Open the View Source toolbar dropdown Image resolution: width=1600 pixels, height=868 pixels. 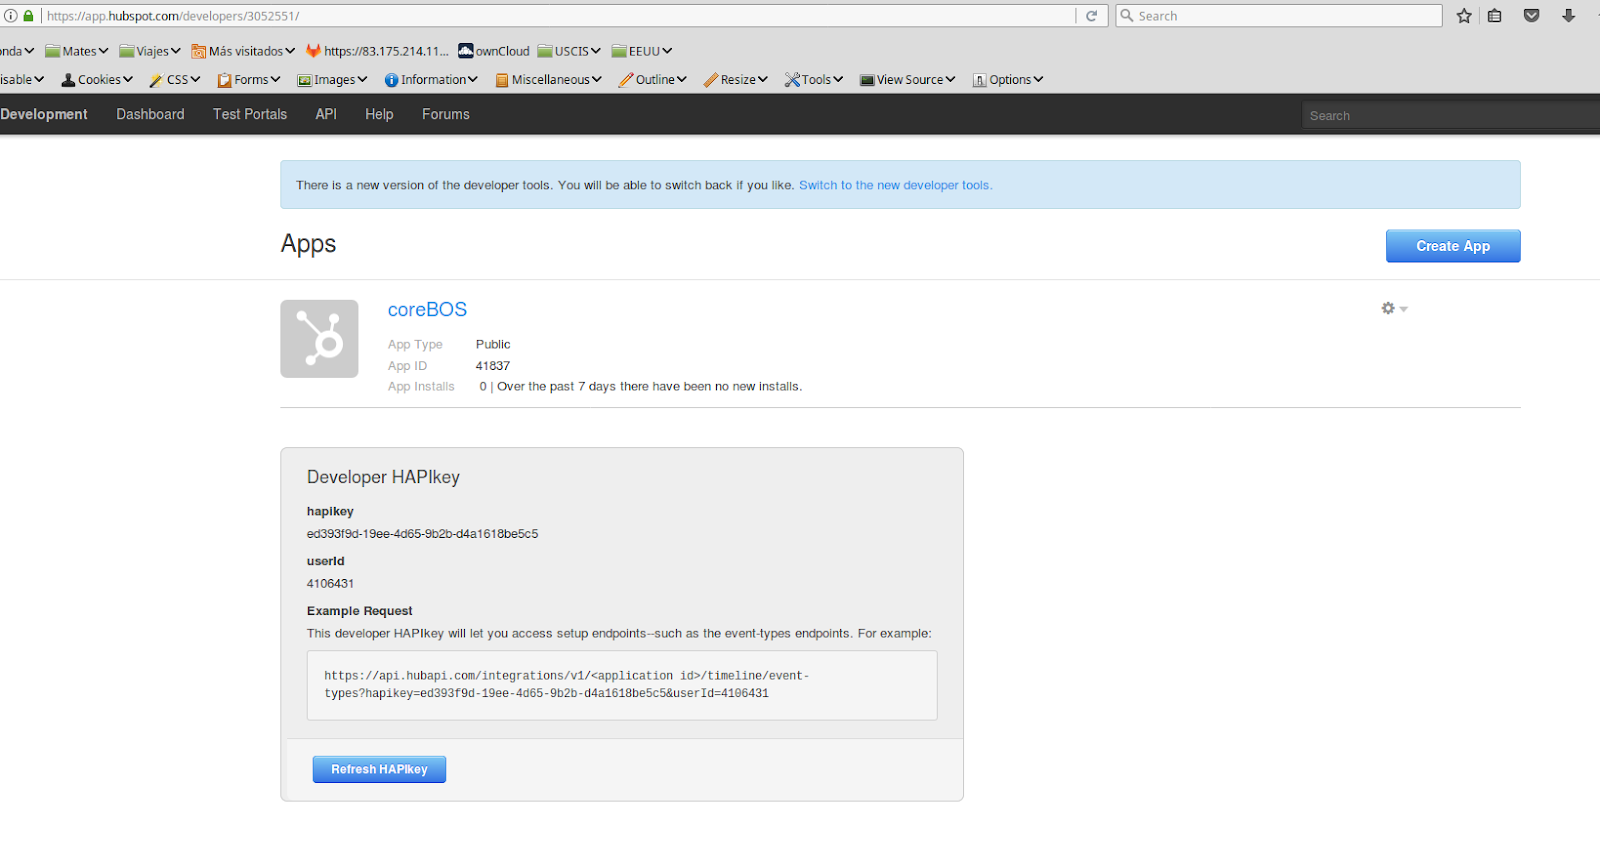[x=908, y=80]
